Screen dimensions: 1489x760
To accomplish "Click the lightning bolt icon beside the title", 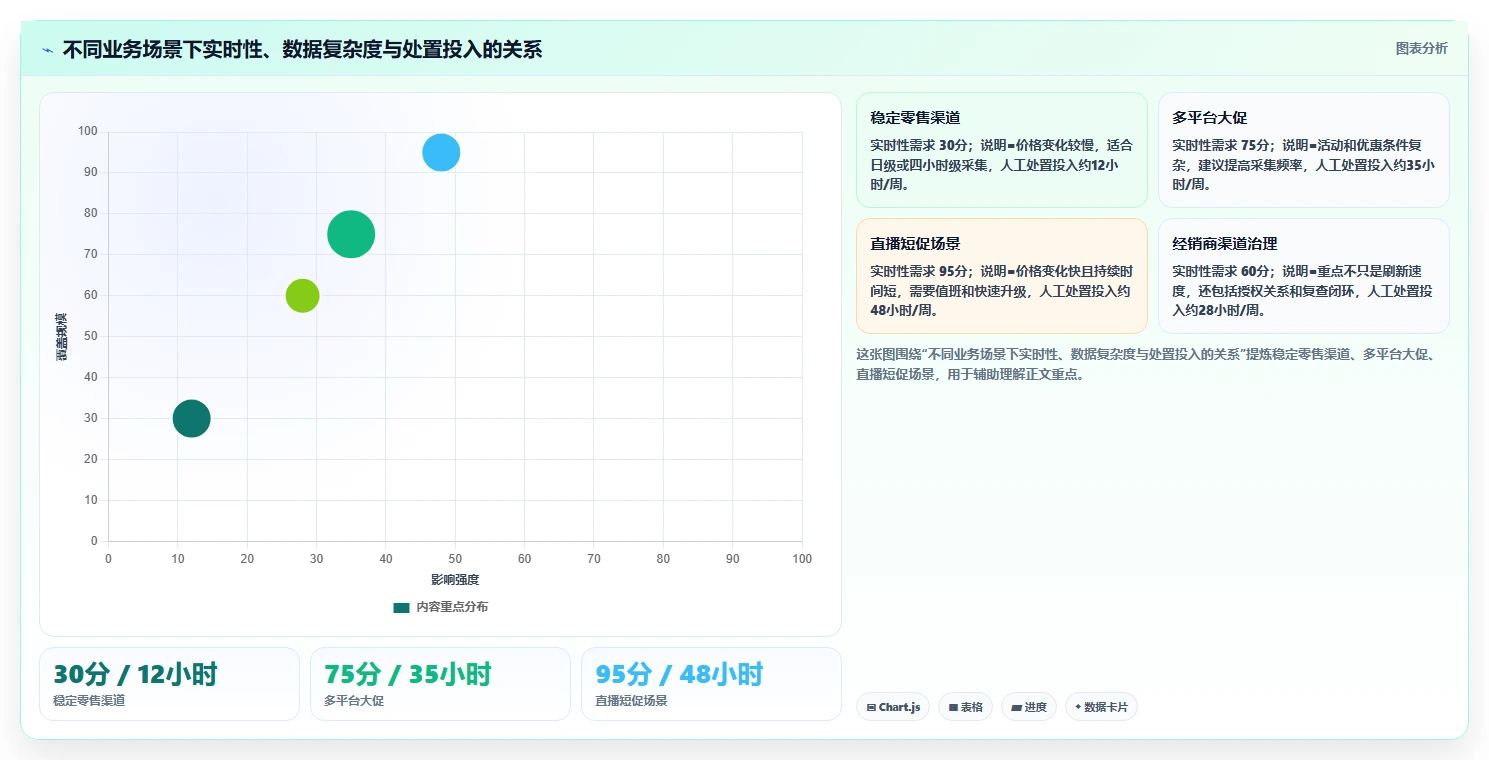I will pos(48,50).
